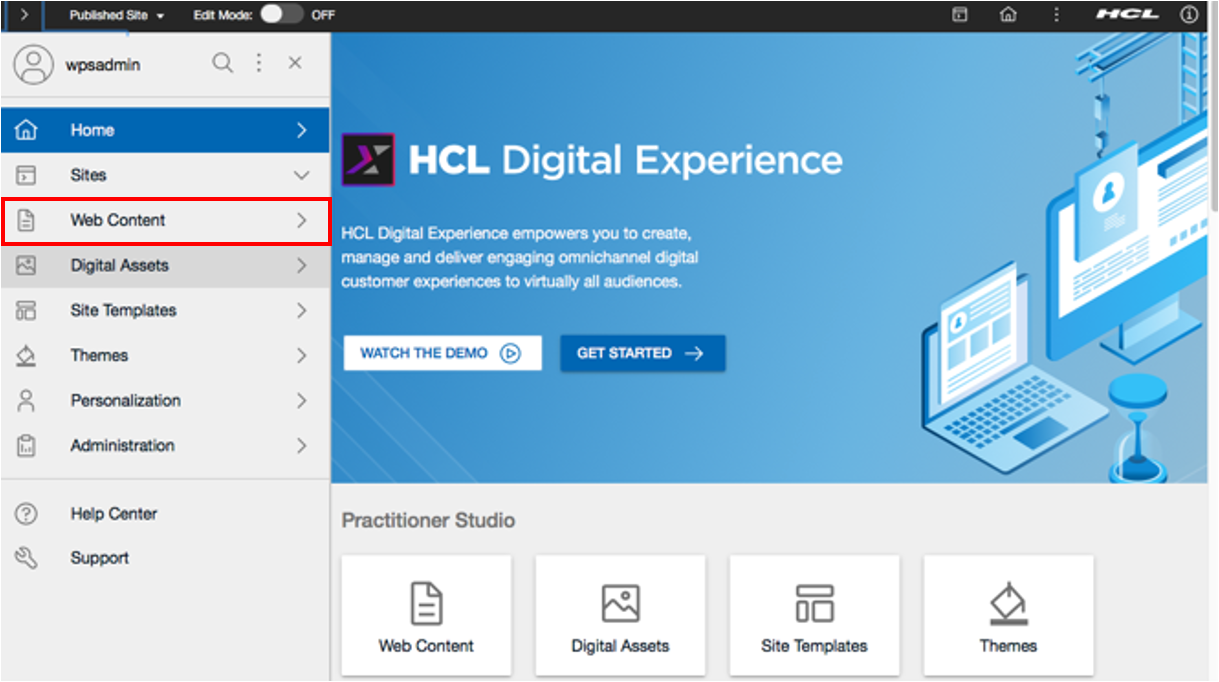1219x682 pixels.
Task: Click the top bar home icon
Action: (1008, 15)
